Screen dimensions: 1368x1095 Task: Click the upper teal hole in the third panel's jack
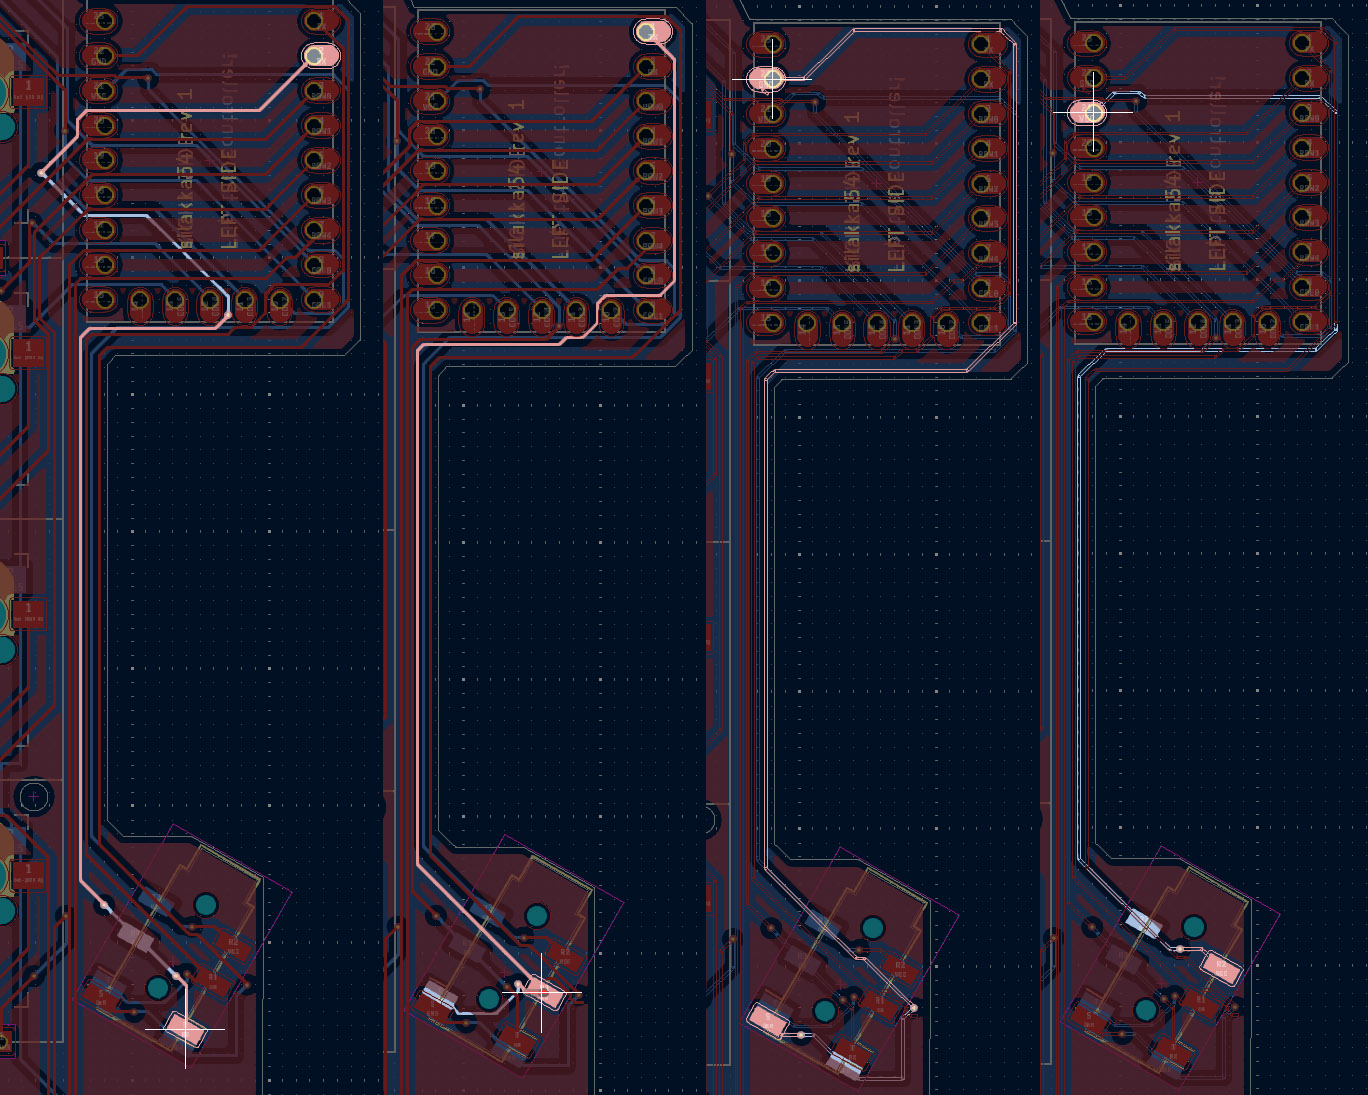pos(873,927)
